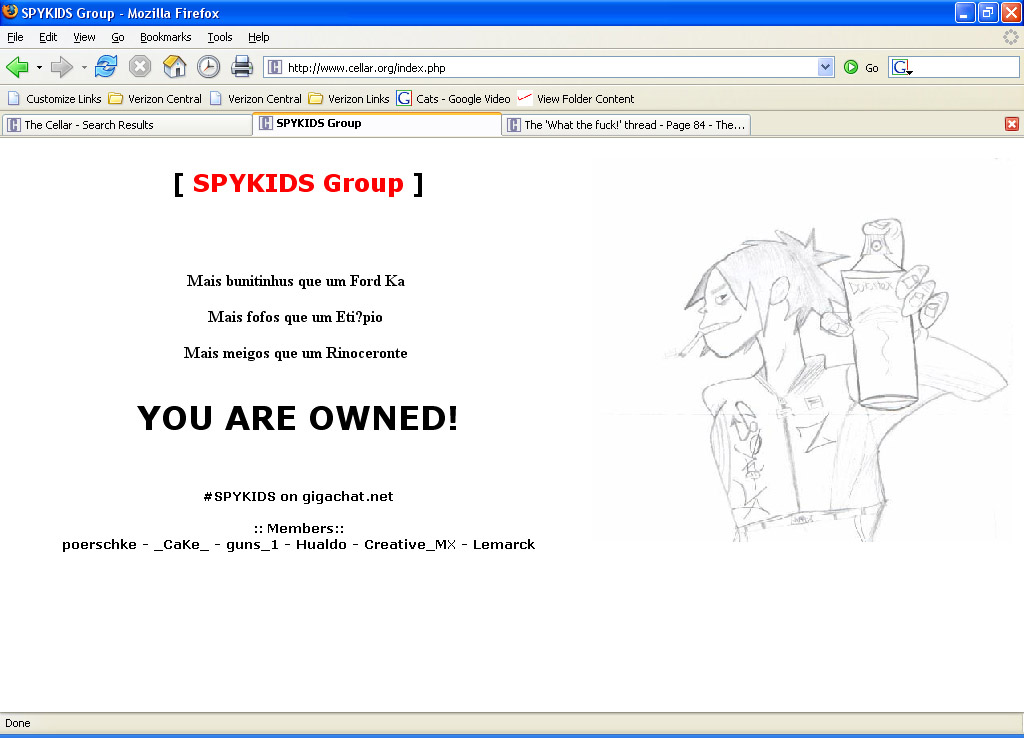Select the SPYKIDS Group tab
1024x738 pixels.
(x=377, y=123)
